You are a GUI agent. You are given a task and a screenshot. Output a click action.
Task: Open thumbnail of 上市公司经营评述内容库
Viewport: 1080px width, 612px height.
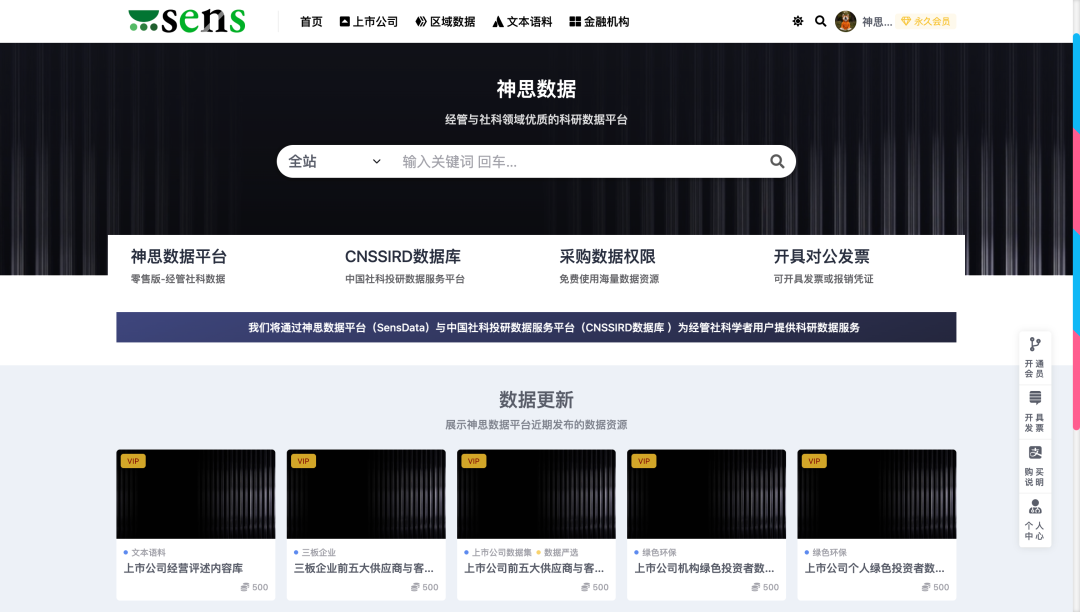(196, 494)
